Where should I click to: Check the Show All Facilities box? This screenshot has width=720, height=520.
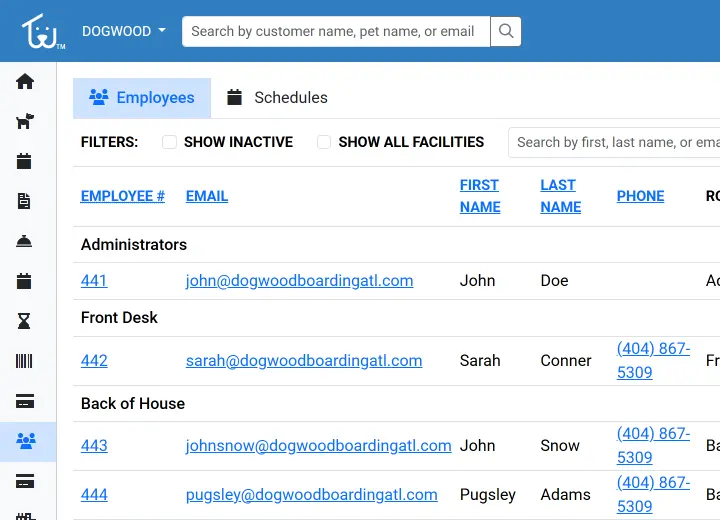(324, 142)
